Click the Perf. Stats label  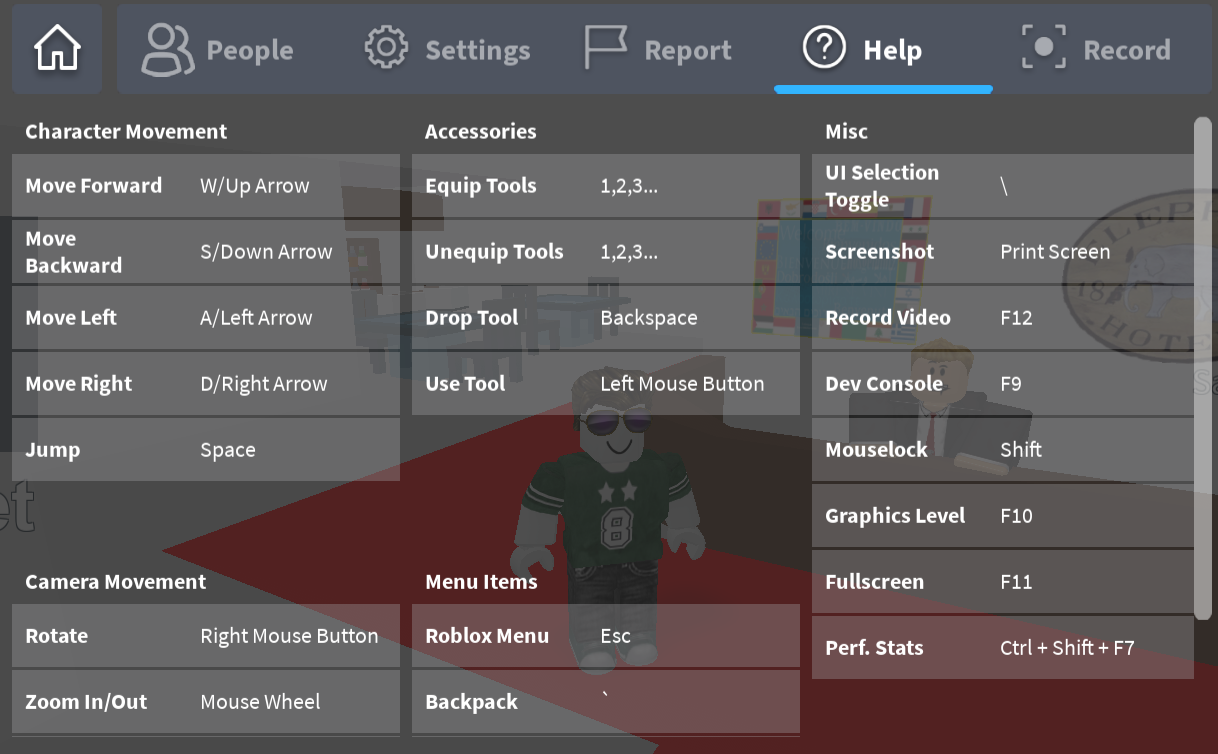tap(874, 648)
